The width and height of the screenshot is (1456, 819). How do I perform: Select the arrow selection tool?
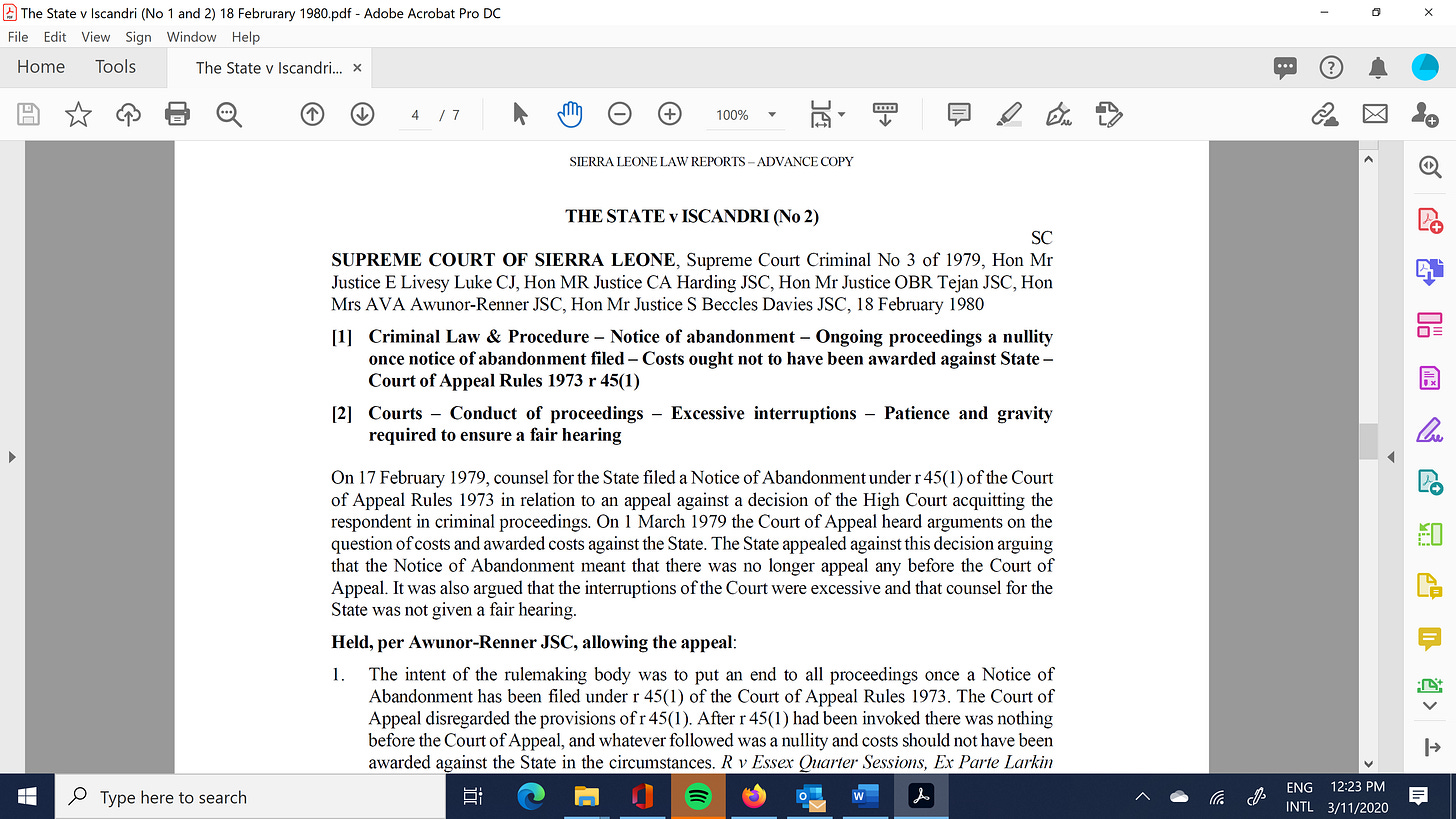[x=519, y=115]
